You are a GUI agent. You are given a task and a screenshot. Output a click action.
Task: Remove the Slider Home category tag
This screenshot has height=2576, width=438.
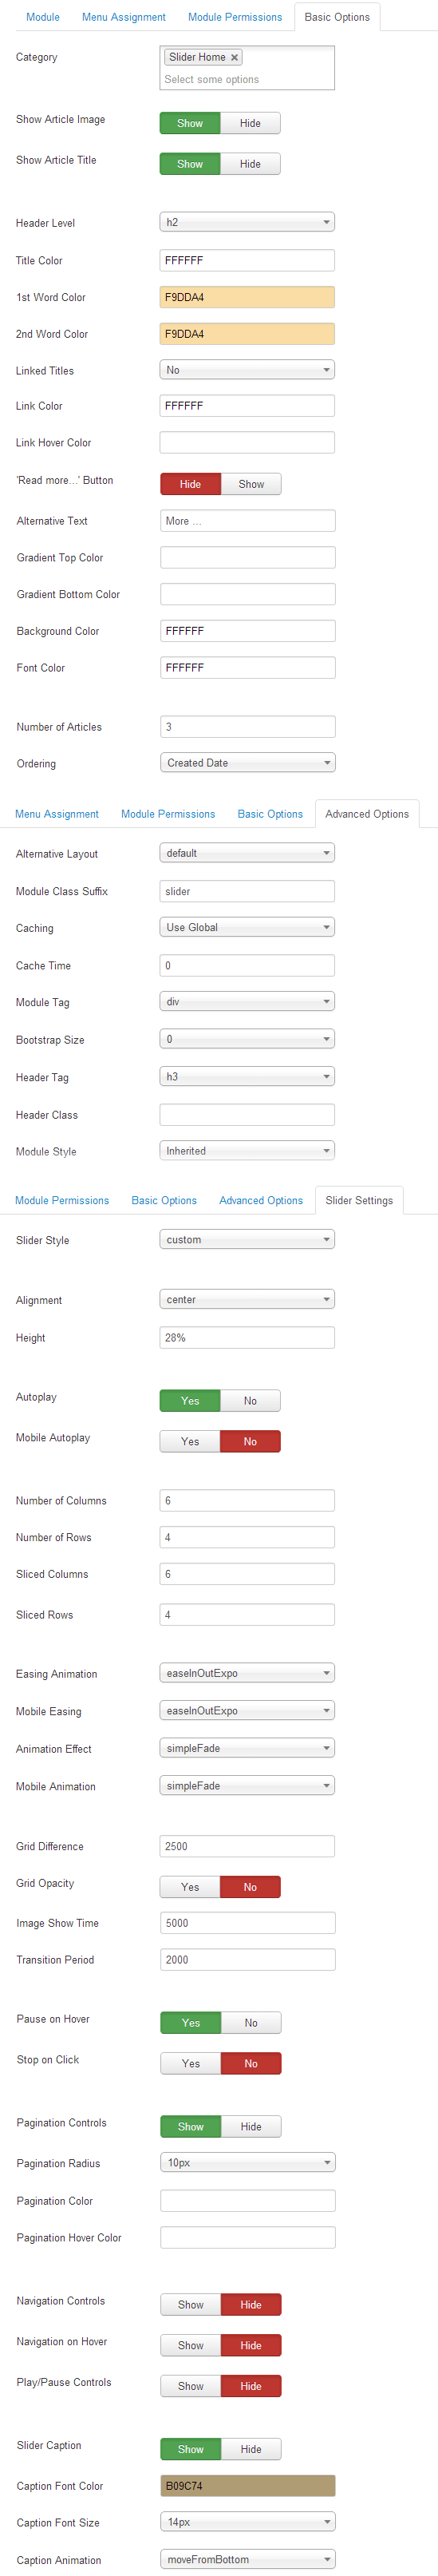click(234, 58)
